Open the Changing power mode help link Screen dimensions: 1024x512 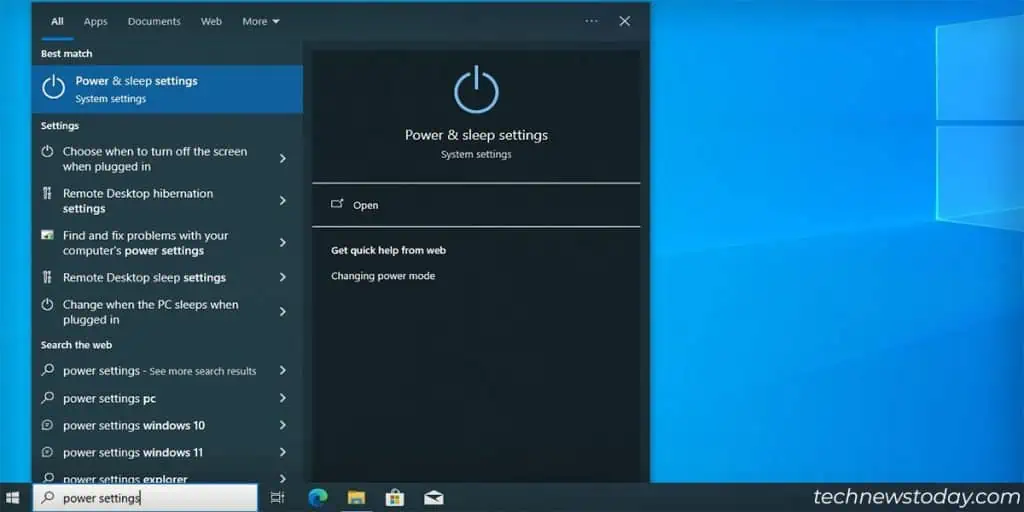coord(383,276)
